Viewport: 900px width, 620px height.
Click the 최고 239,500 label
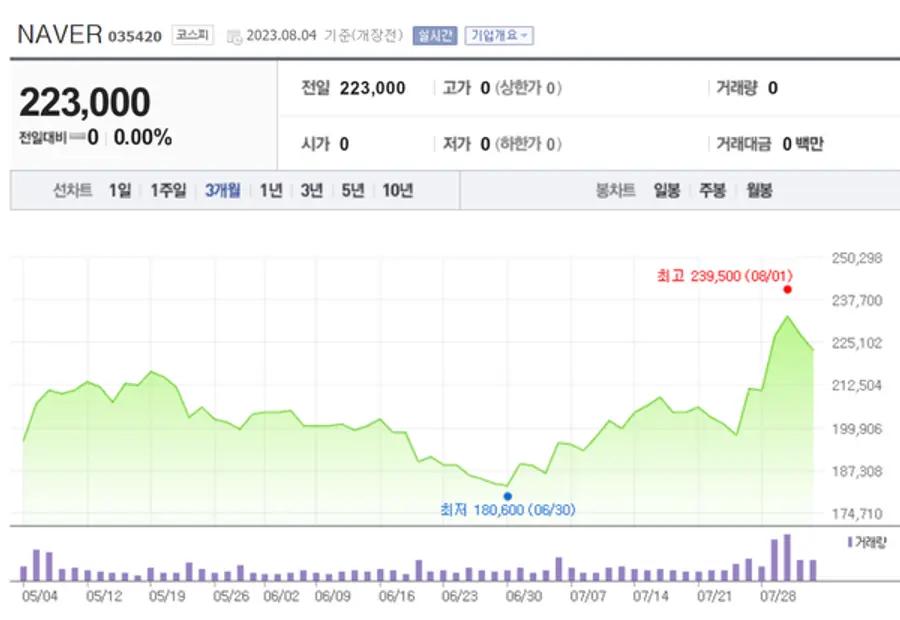pos(711,276)
